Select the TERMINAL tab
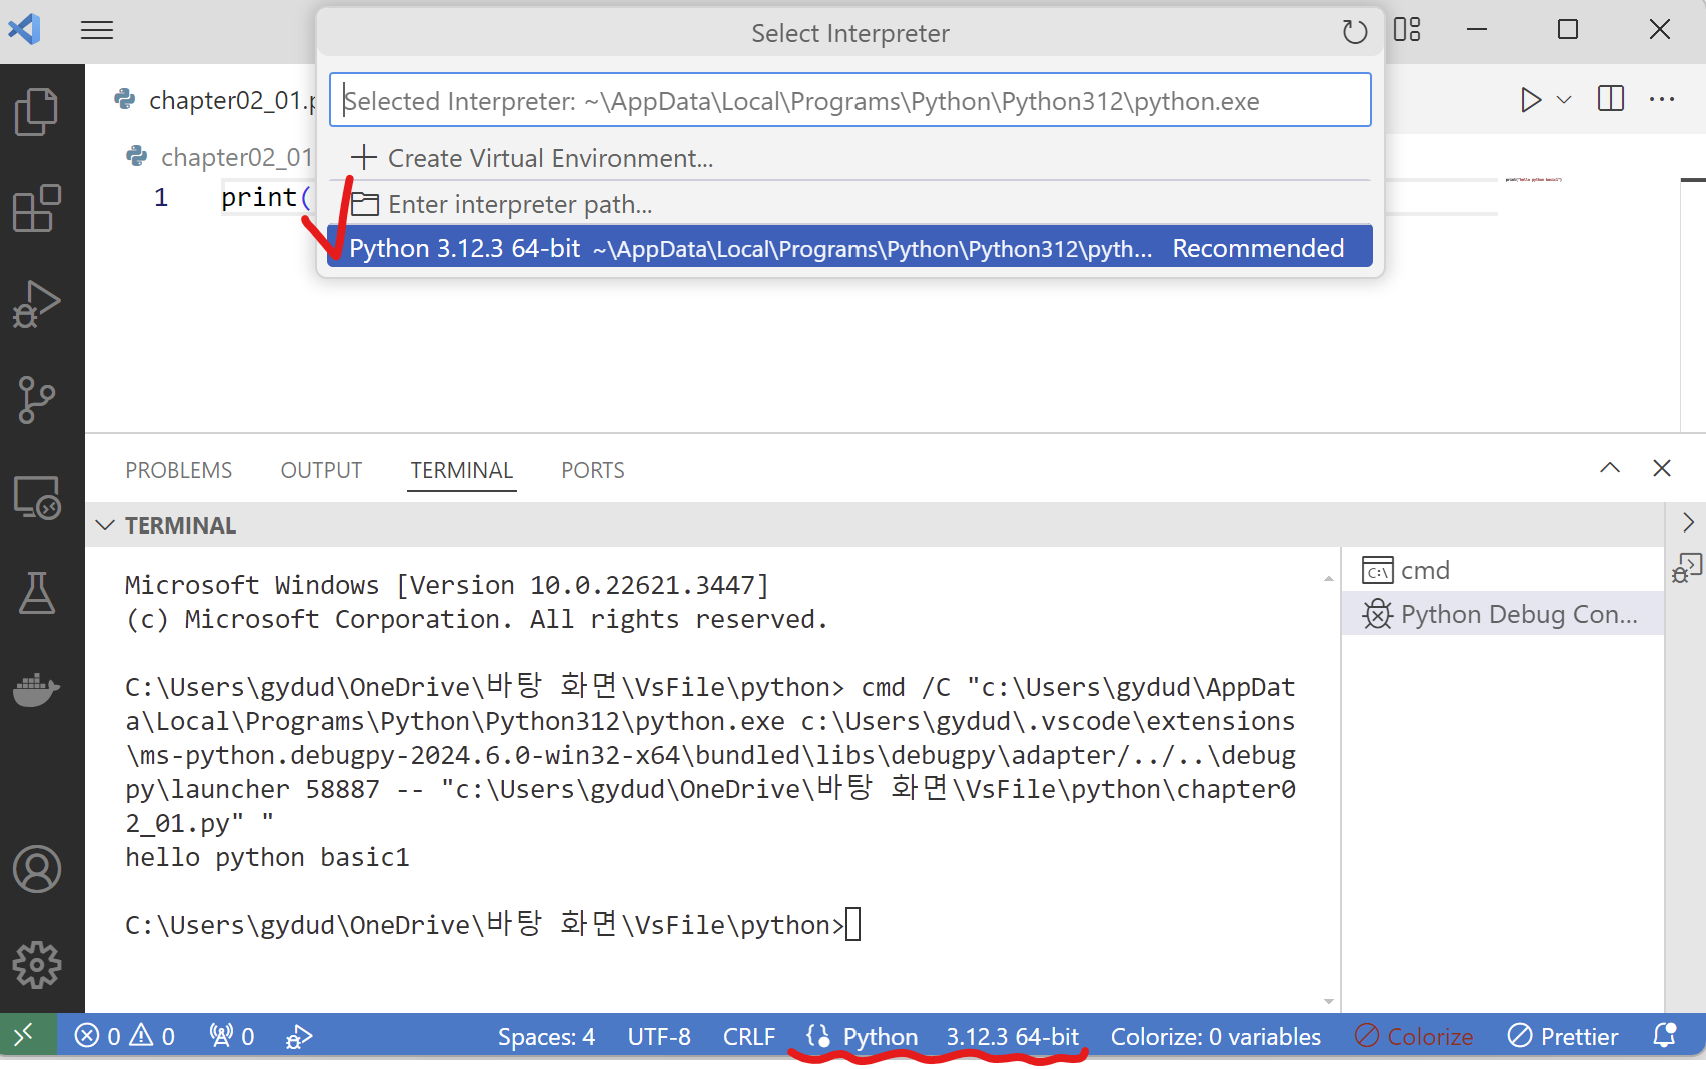Image resolution: width=1706 pixels, height=1069 pixels. [461, 470]
